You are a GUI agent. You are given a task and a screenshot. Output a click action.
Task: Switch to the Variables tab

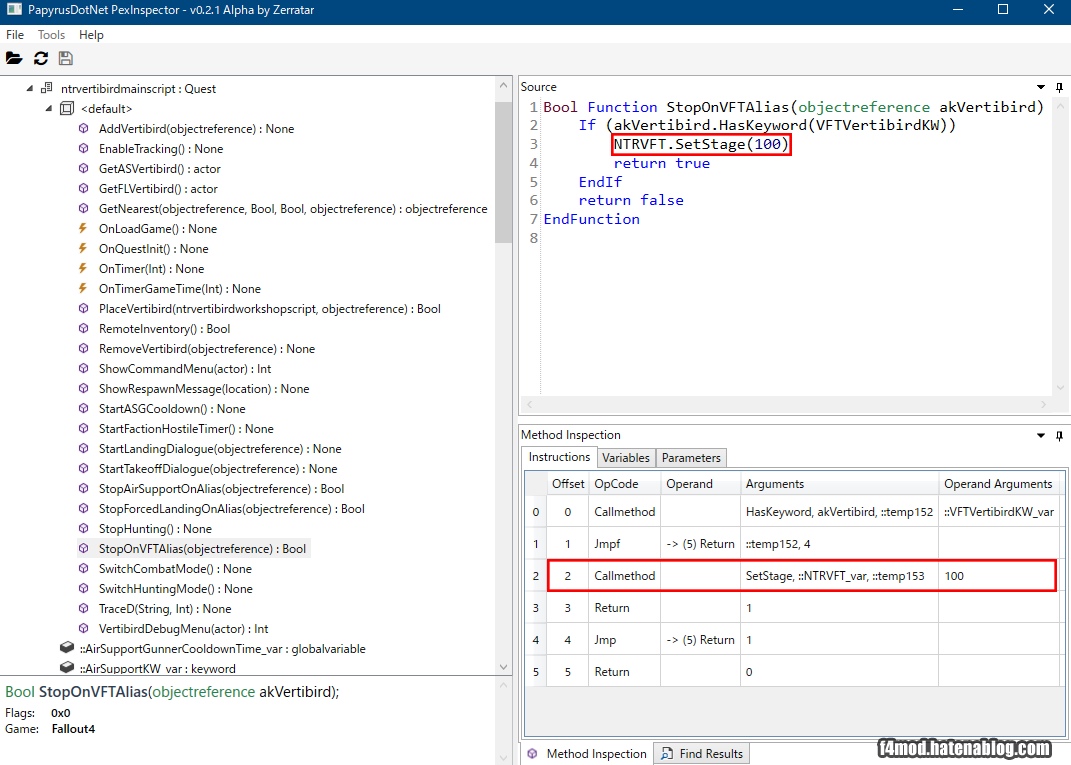pyautogui.click(x=626, y=458)
